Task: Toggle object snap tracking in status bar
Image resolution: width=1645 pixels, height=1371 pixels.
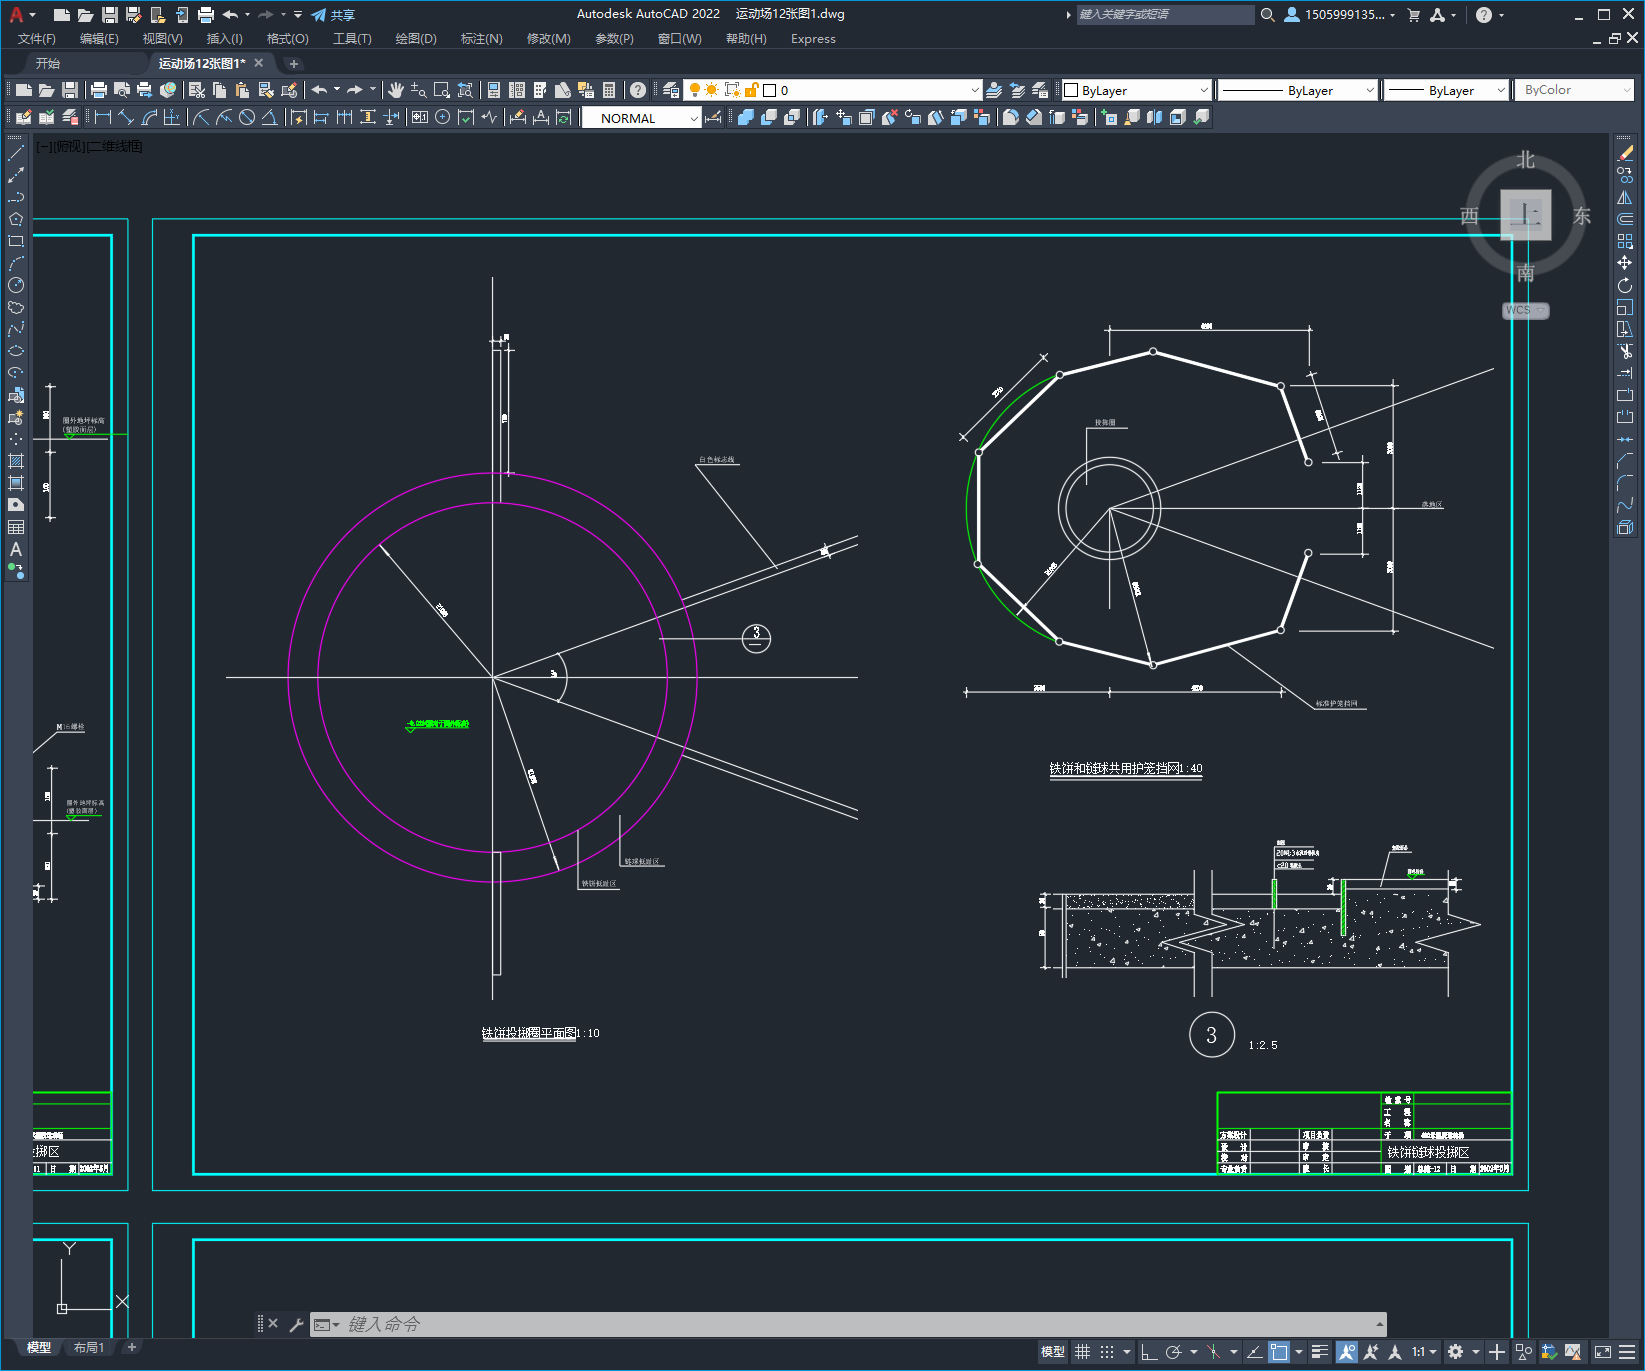Action: (1254, 1352)
